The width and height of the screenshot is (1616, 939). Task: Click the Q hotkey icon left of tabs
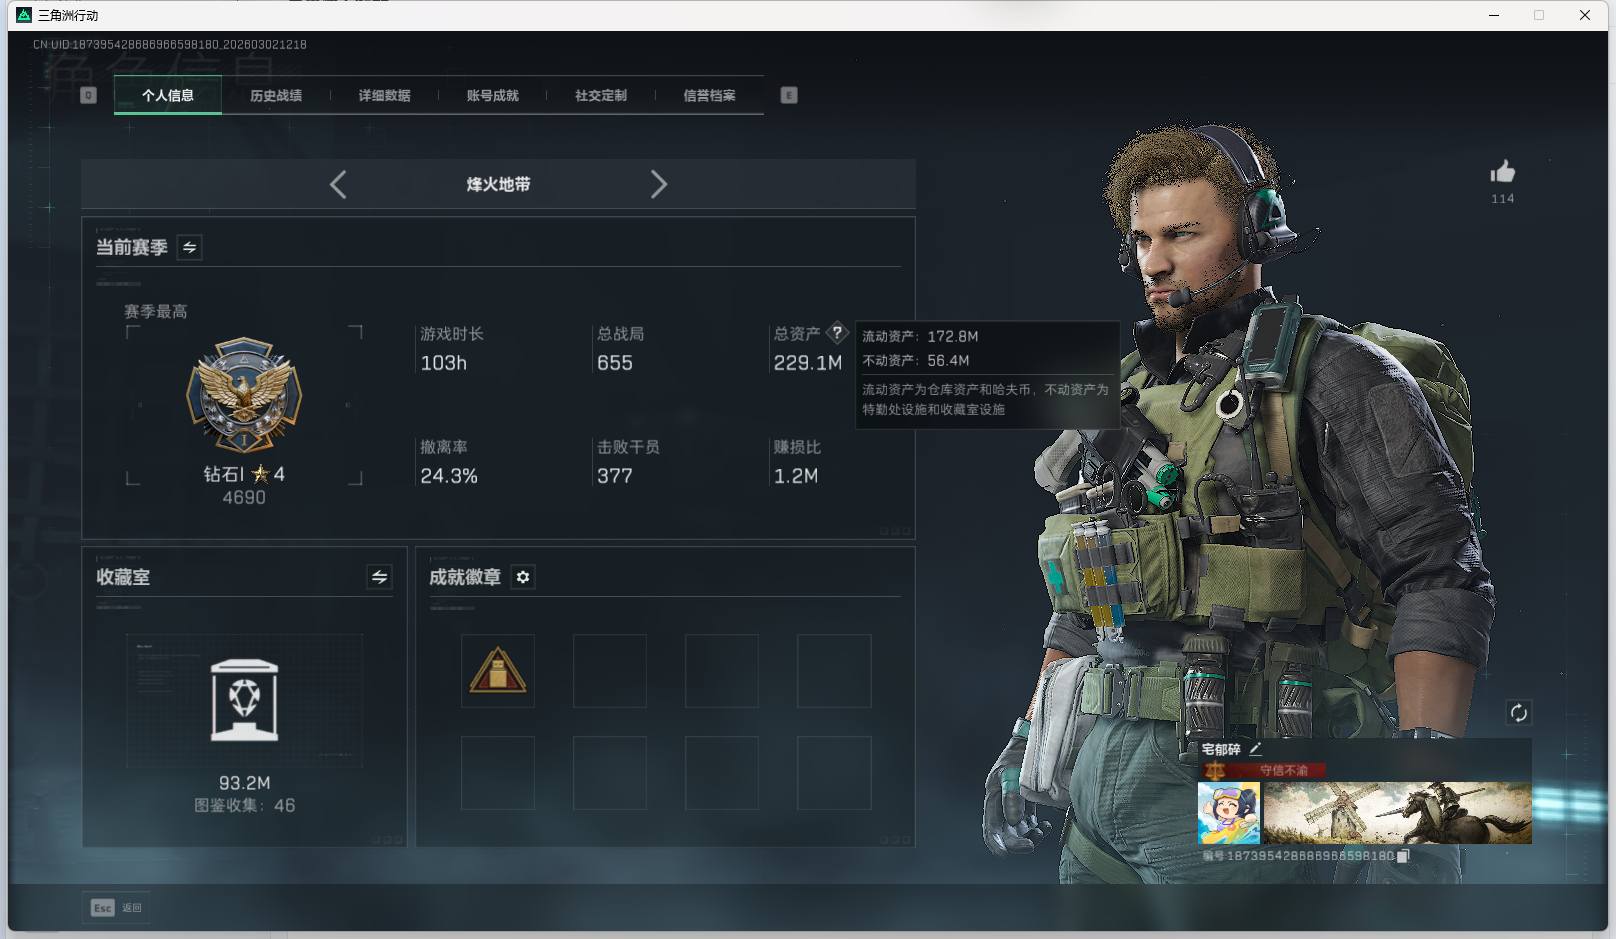(x=89, y=95)
